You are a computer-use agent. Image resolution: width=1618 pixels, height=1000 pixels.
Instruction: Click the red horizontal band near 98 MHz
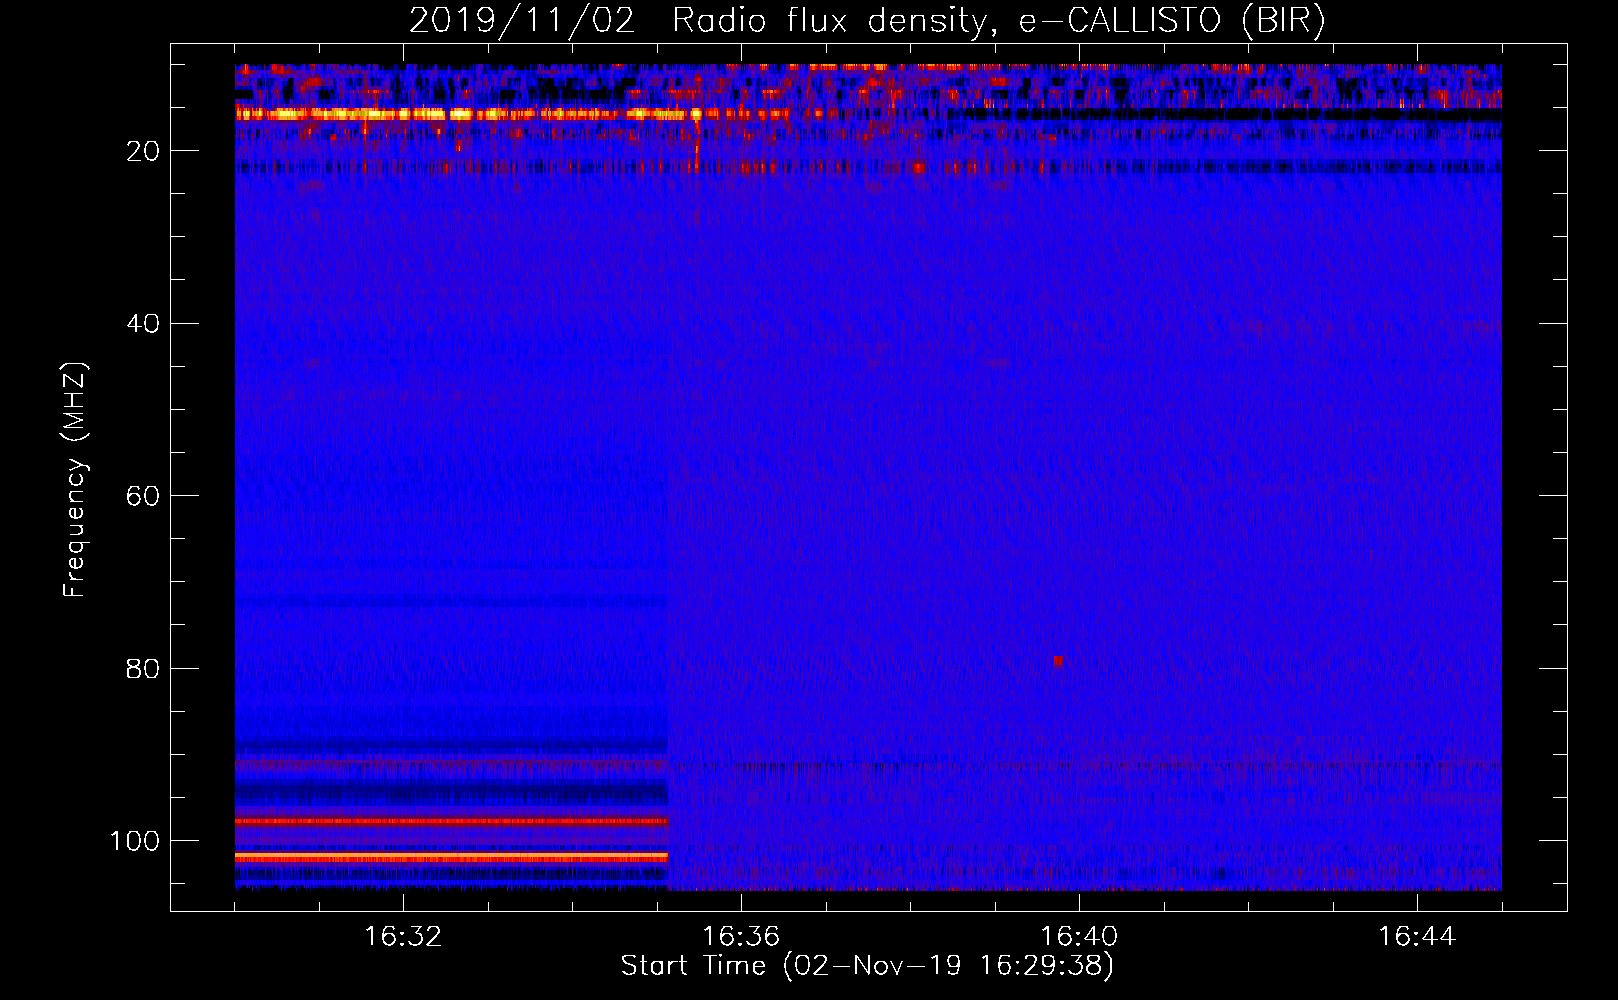451,821
